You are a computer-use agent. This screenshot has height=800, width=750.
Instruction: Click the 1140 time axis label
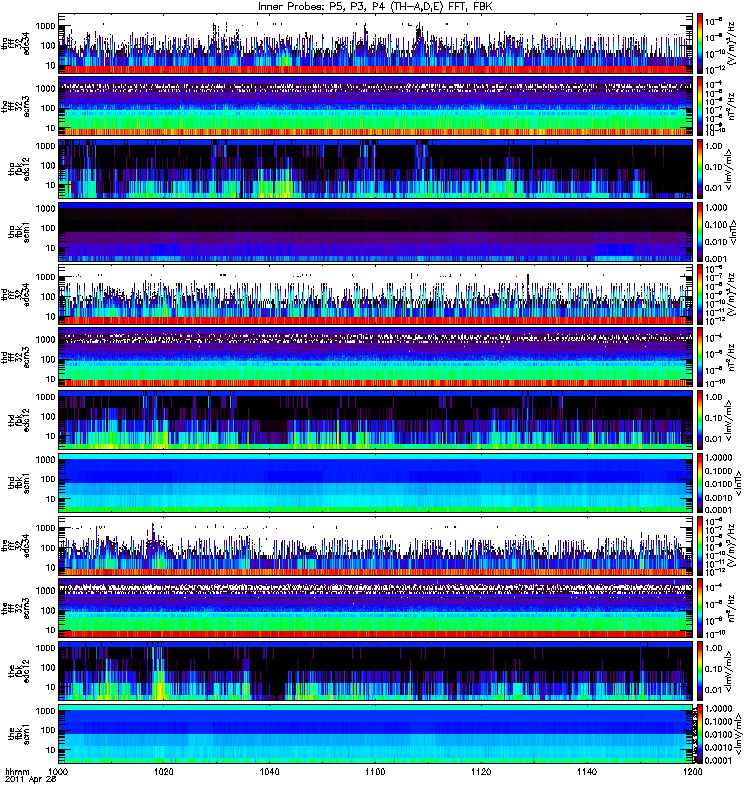[x=587, y=771]
